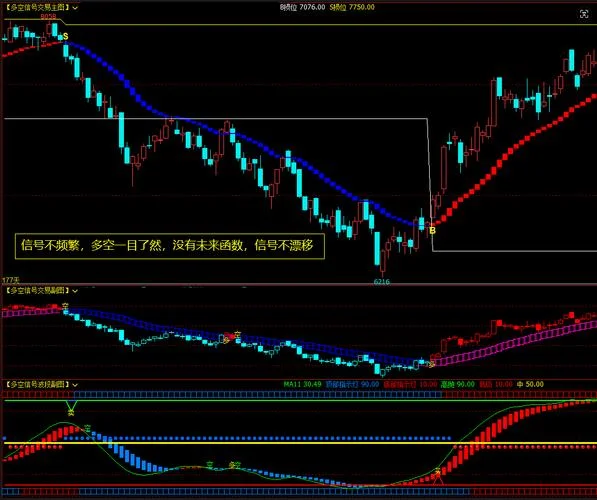The image size is (597, 500).
Task: Click the lowest price label 6216
Action: 382,282
